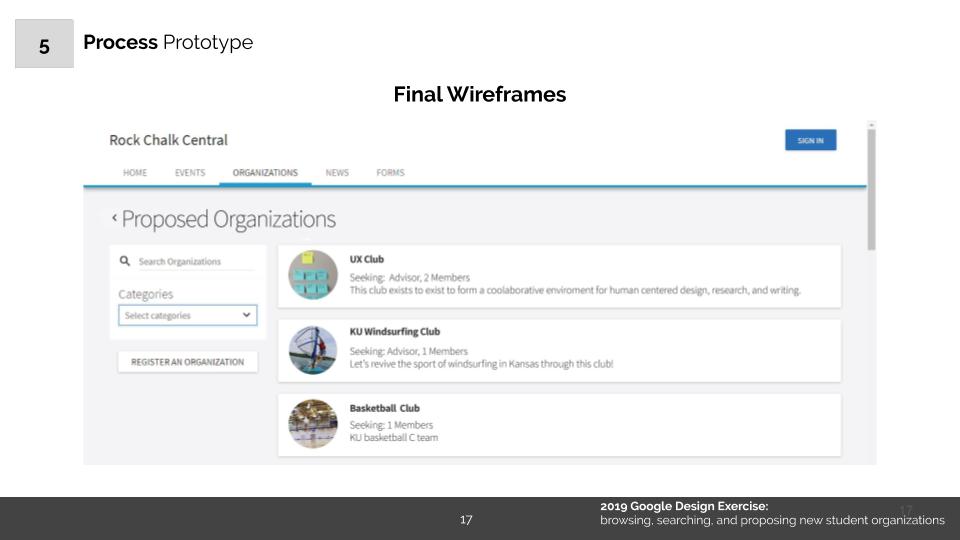Open the KU Windsurfing Club title link

(x=394, y=332)
